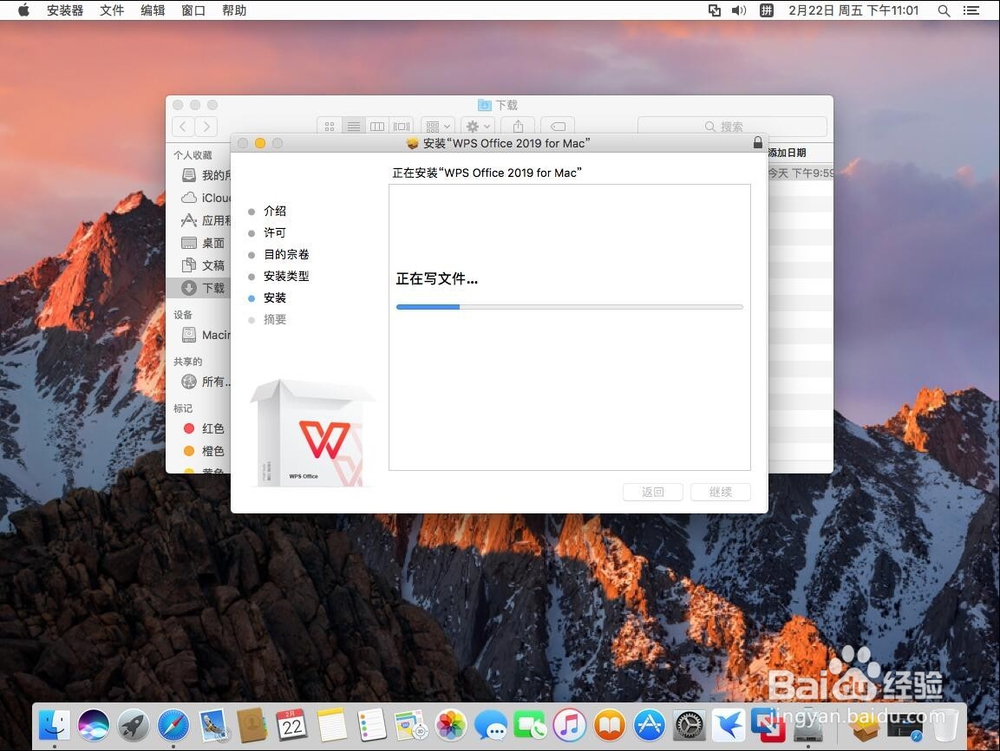Screen dimensions: 1000x751
Task: Click the volume icon in menu bar
Action: click(x=739, y=10)
